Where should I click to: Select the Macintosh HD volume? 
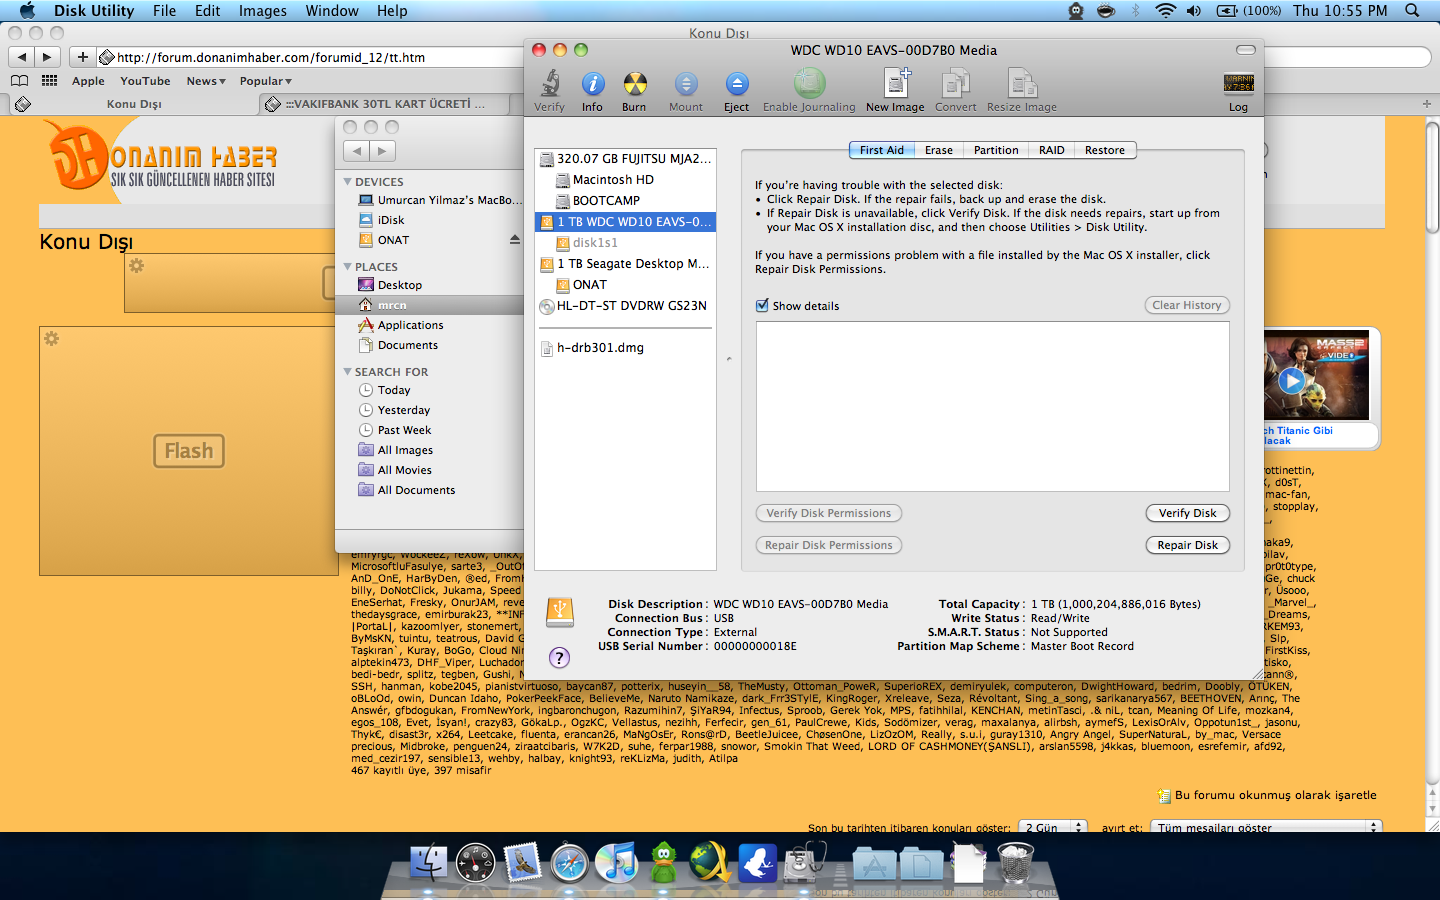[x=626, y=179]
